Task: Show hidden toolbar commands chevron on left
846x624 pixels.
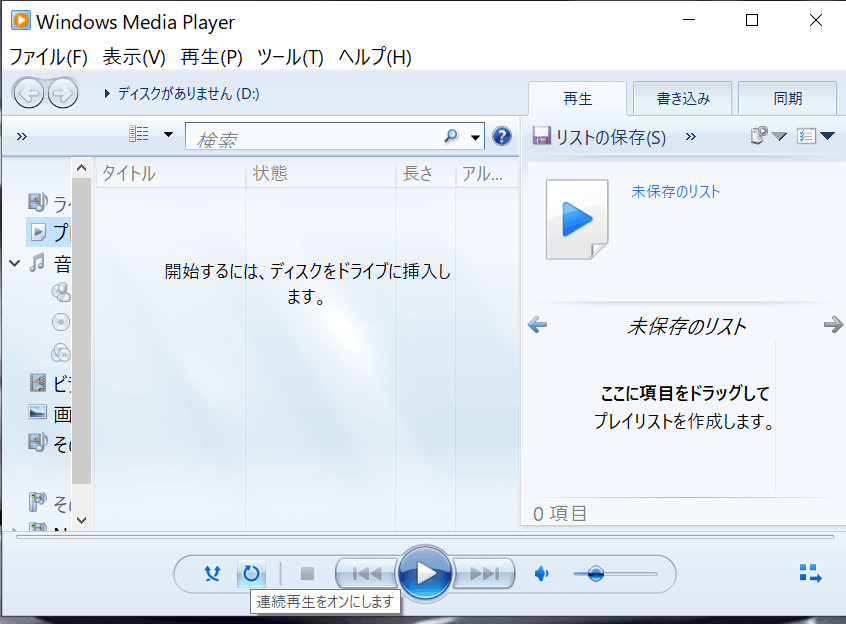Action: [x=22, y=136]
